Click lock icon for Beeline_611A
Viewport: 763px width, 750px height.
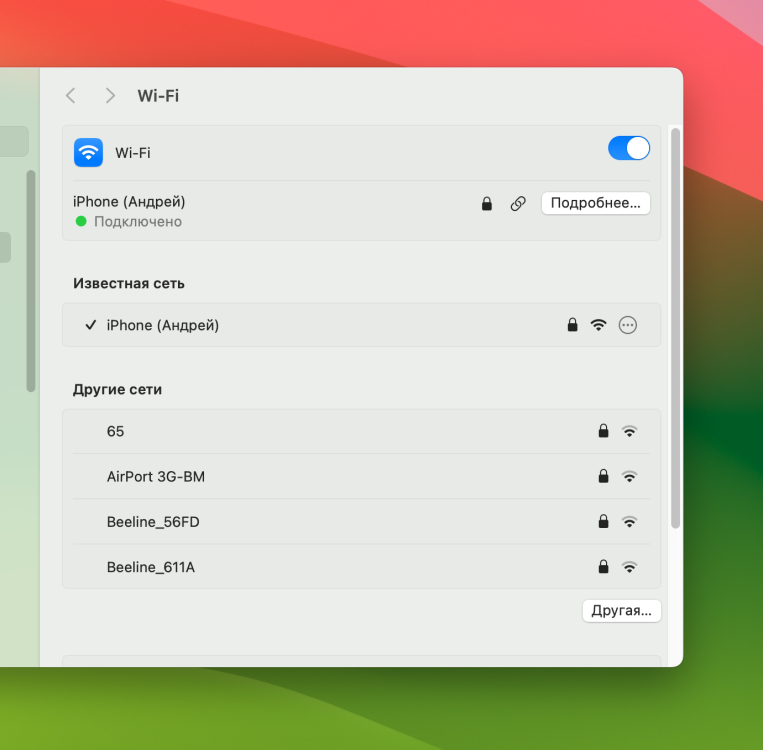pyautogui.click(x=603, y=567)
